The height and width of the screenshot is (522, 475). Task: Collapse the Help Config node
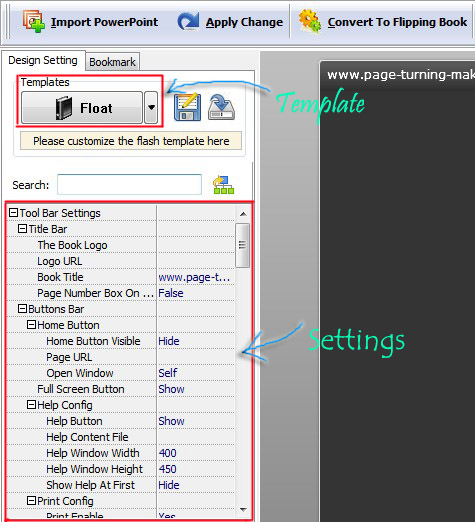(31, 405)
